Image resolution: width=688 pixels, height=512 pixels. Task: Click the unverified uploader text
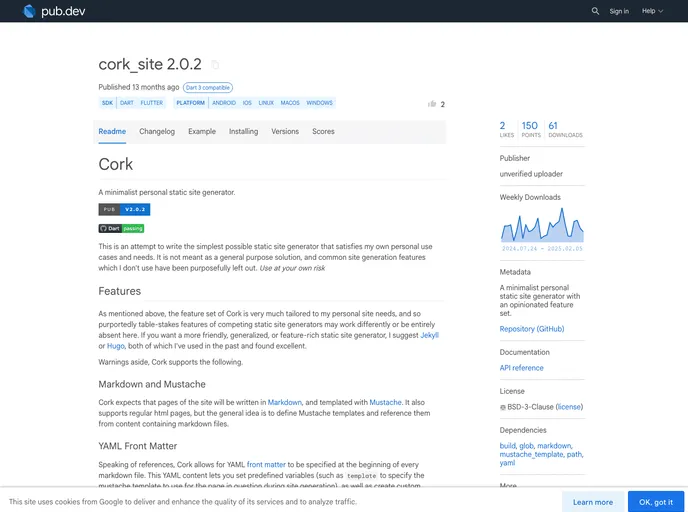531,174
